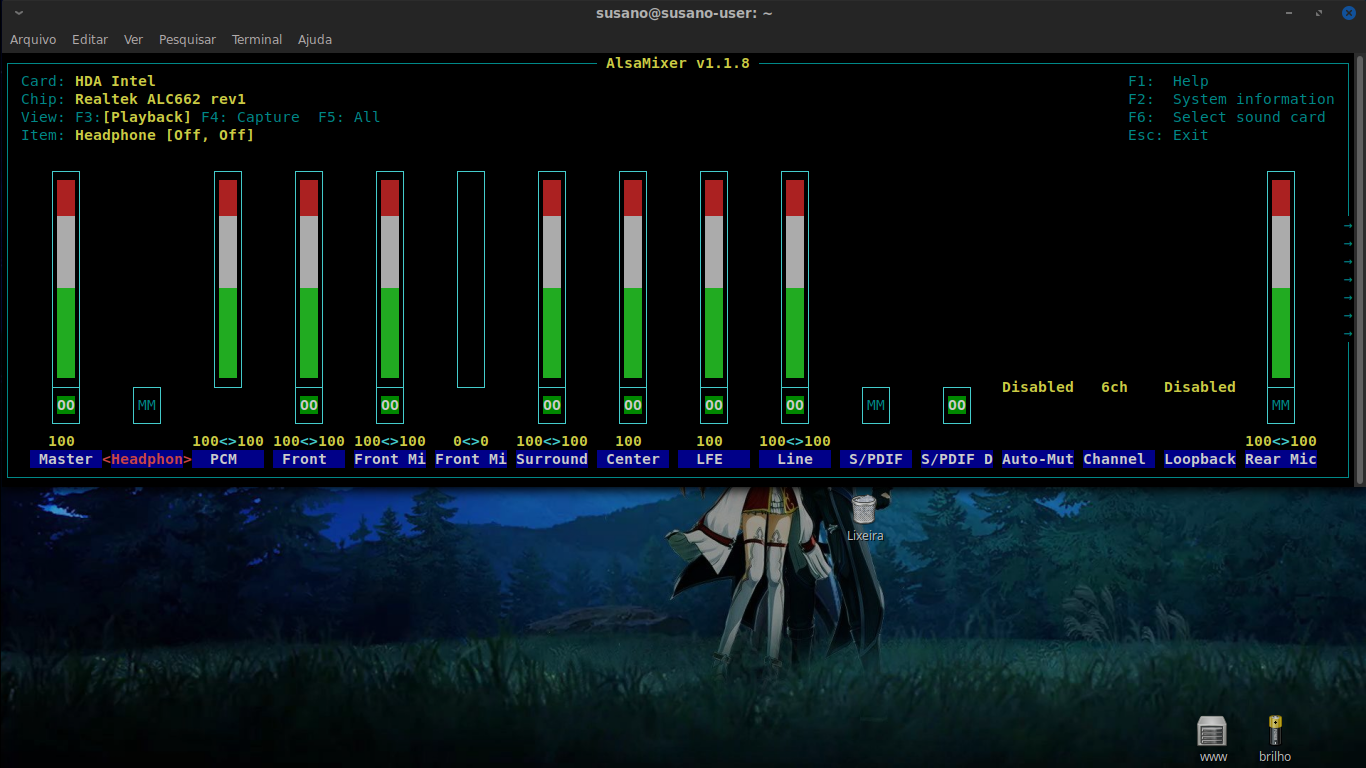This screenshot has height=768, width=1366.
Task: Select the Front channel label
Action: (309, 459)
